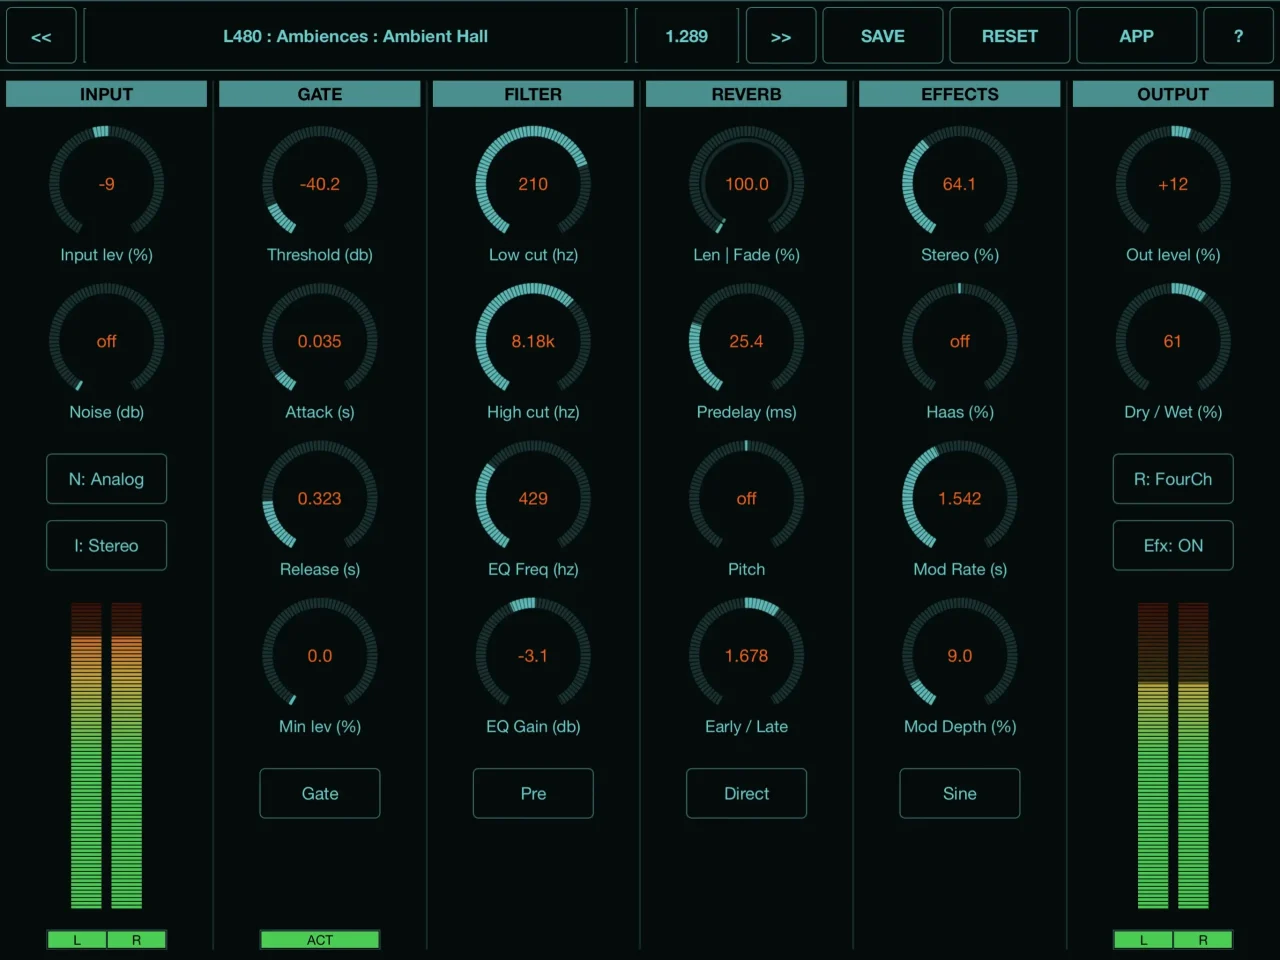Screen dimensions: 1280x960
Task: Toggle the Efx: ON button
Action: pos(1173,545)
